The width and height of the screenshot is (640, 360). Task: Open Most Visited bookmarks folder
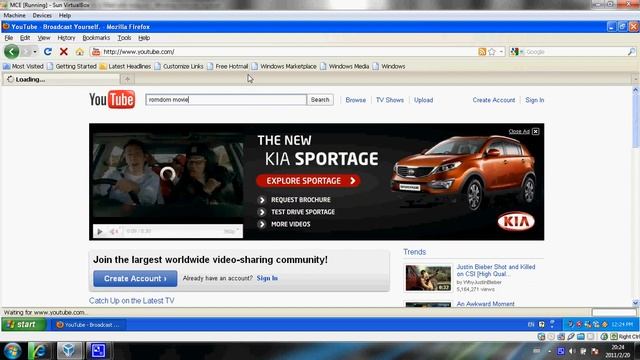(23, 66)
